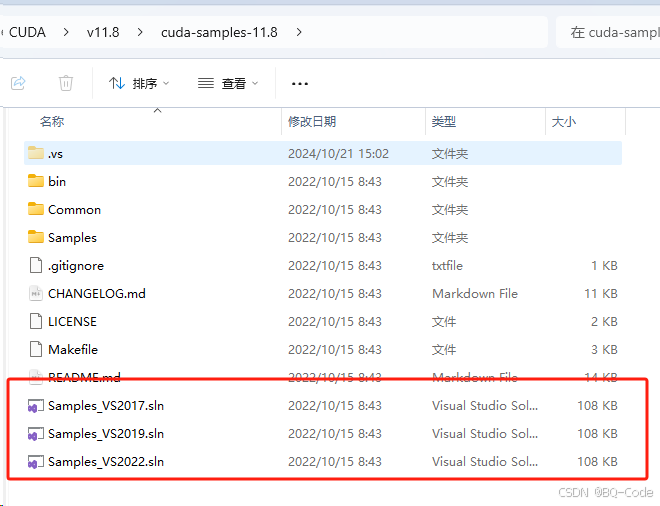Click the 2 KB size of LICENSE
660x506 pixels.
tap(604, 322)
